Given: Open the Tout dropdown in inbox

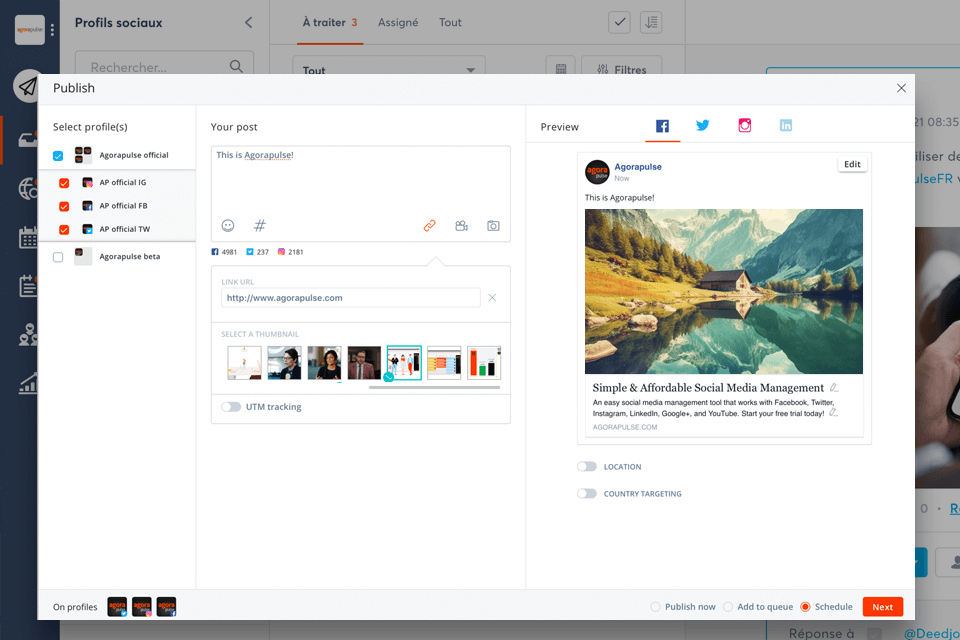Looking at the screenshot, I should pyautogui.click(x=389, y=66).
